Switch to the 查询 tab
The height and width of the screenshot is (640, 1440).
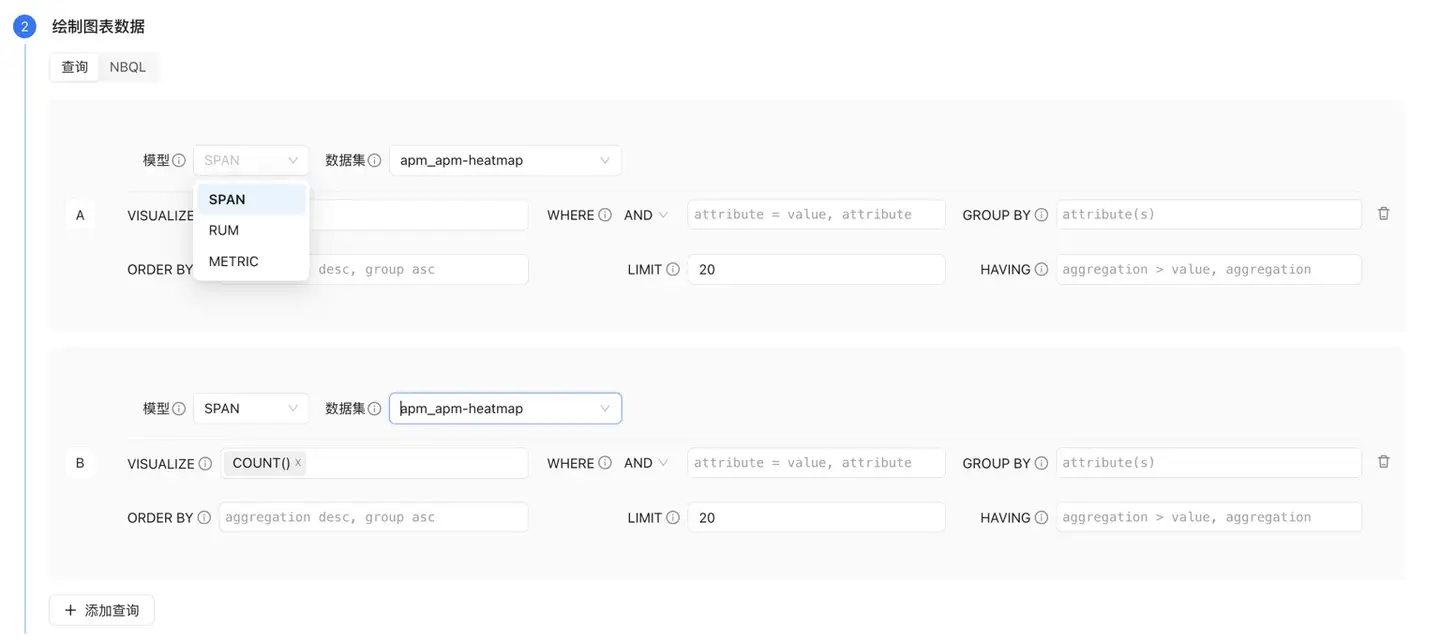(75, 67)
